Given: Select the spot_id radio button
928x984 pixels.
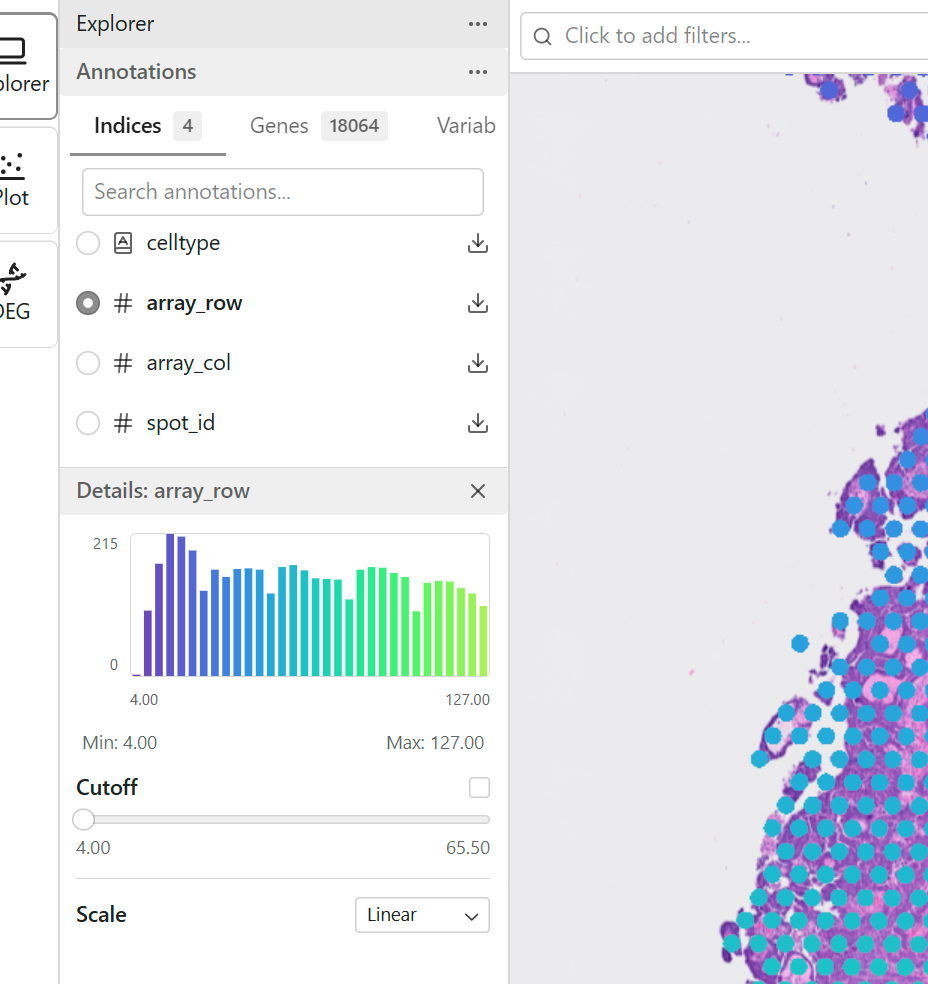Looking at the screenshot, I should click(88, 423).
